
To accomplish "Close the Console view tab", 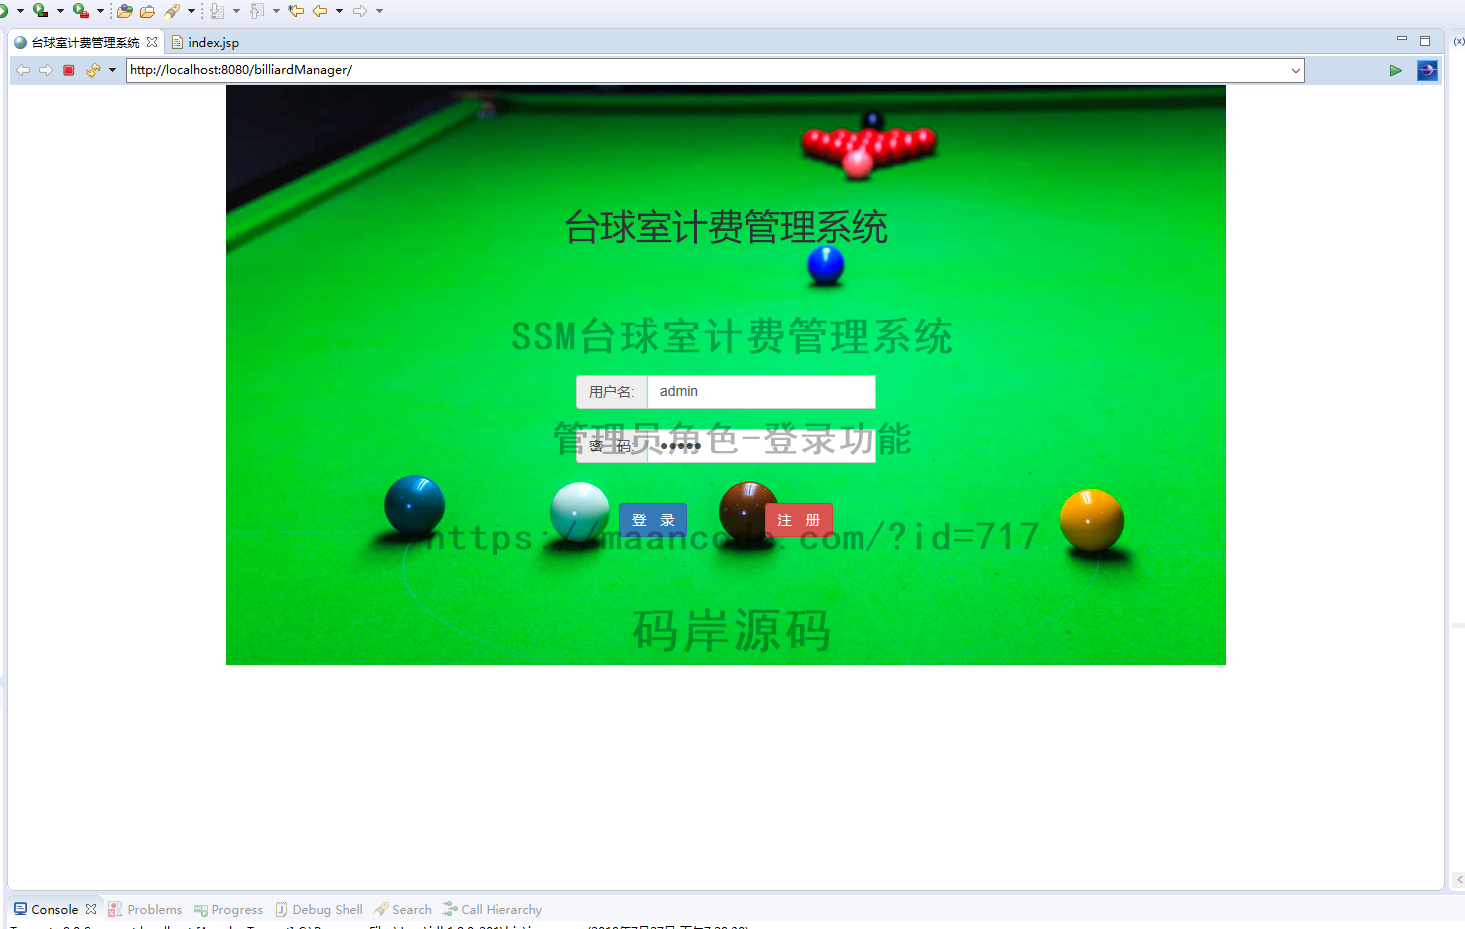I will 91,909.
